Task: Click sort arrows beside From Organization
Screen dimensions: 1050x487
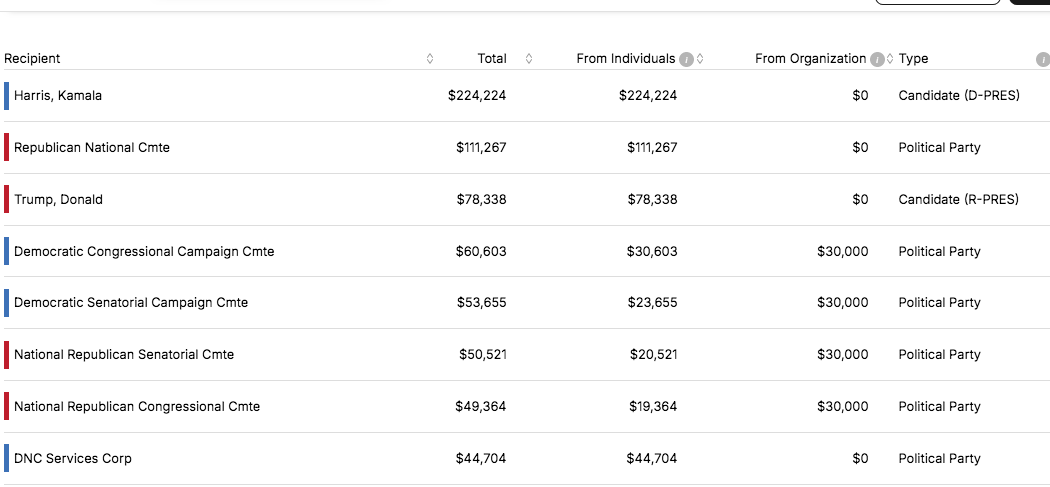Action: 890,59
